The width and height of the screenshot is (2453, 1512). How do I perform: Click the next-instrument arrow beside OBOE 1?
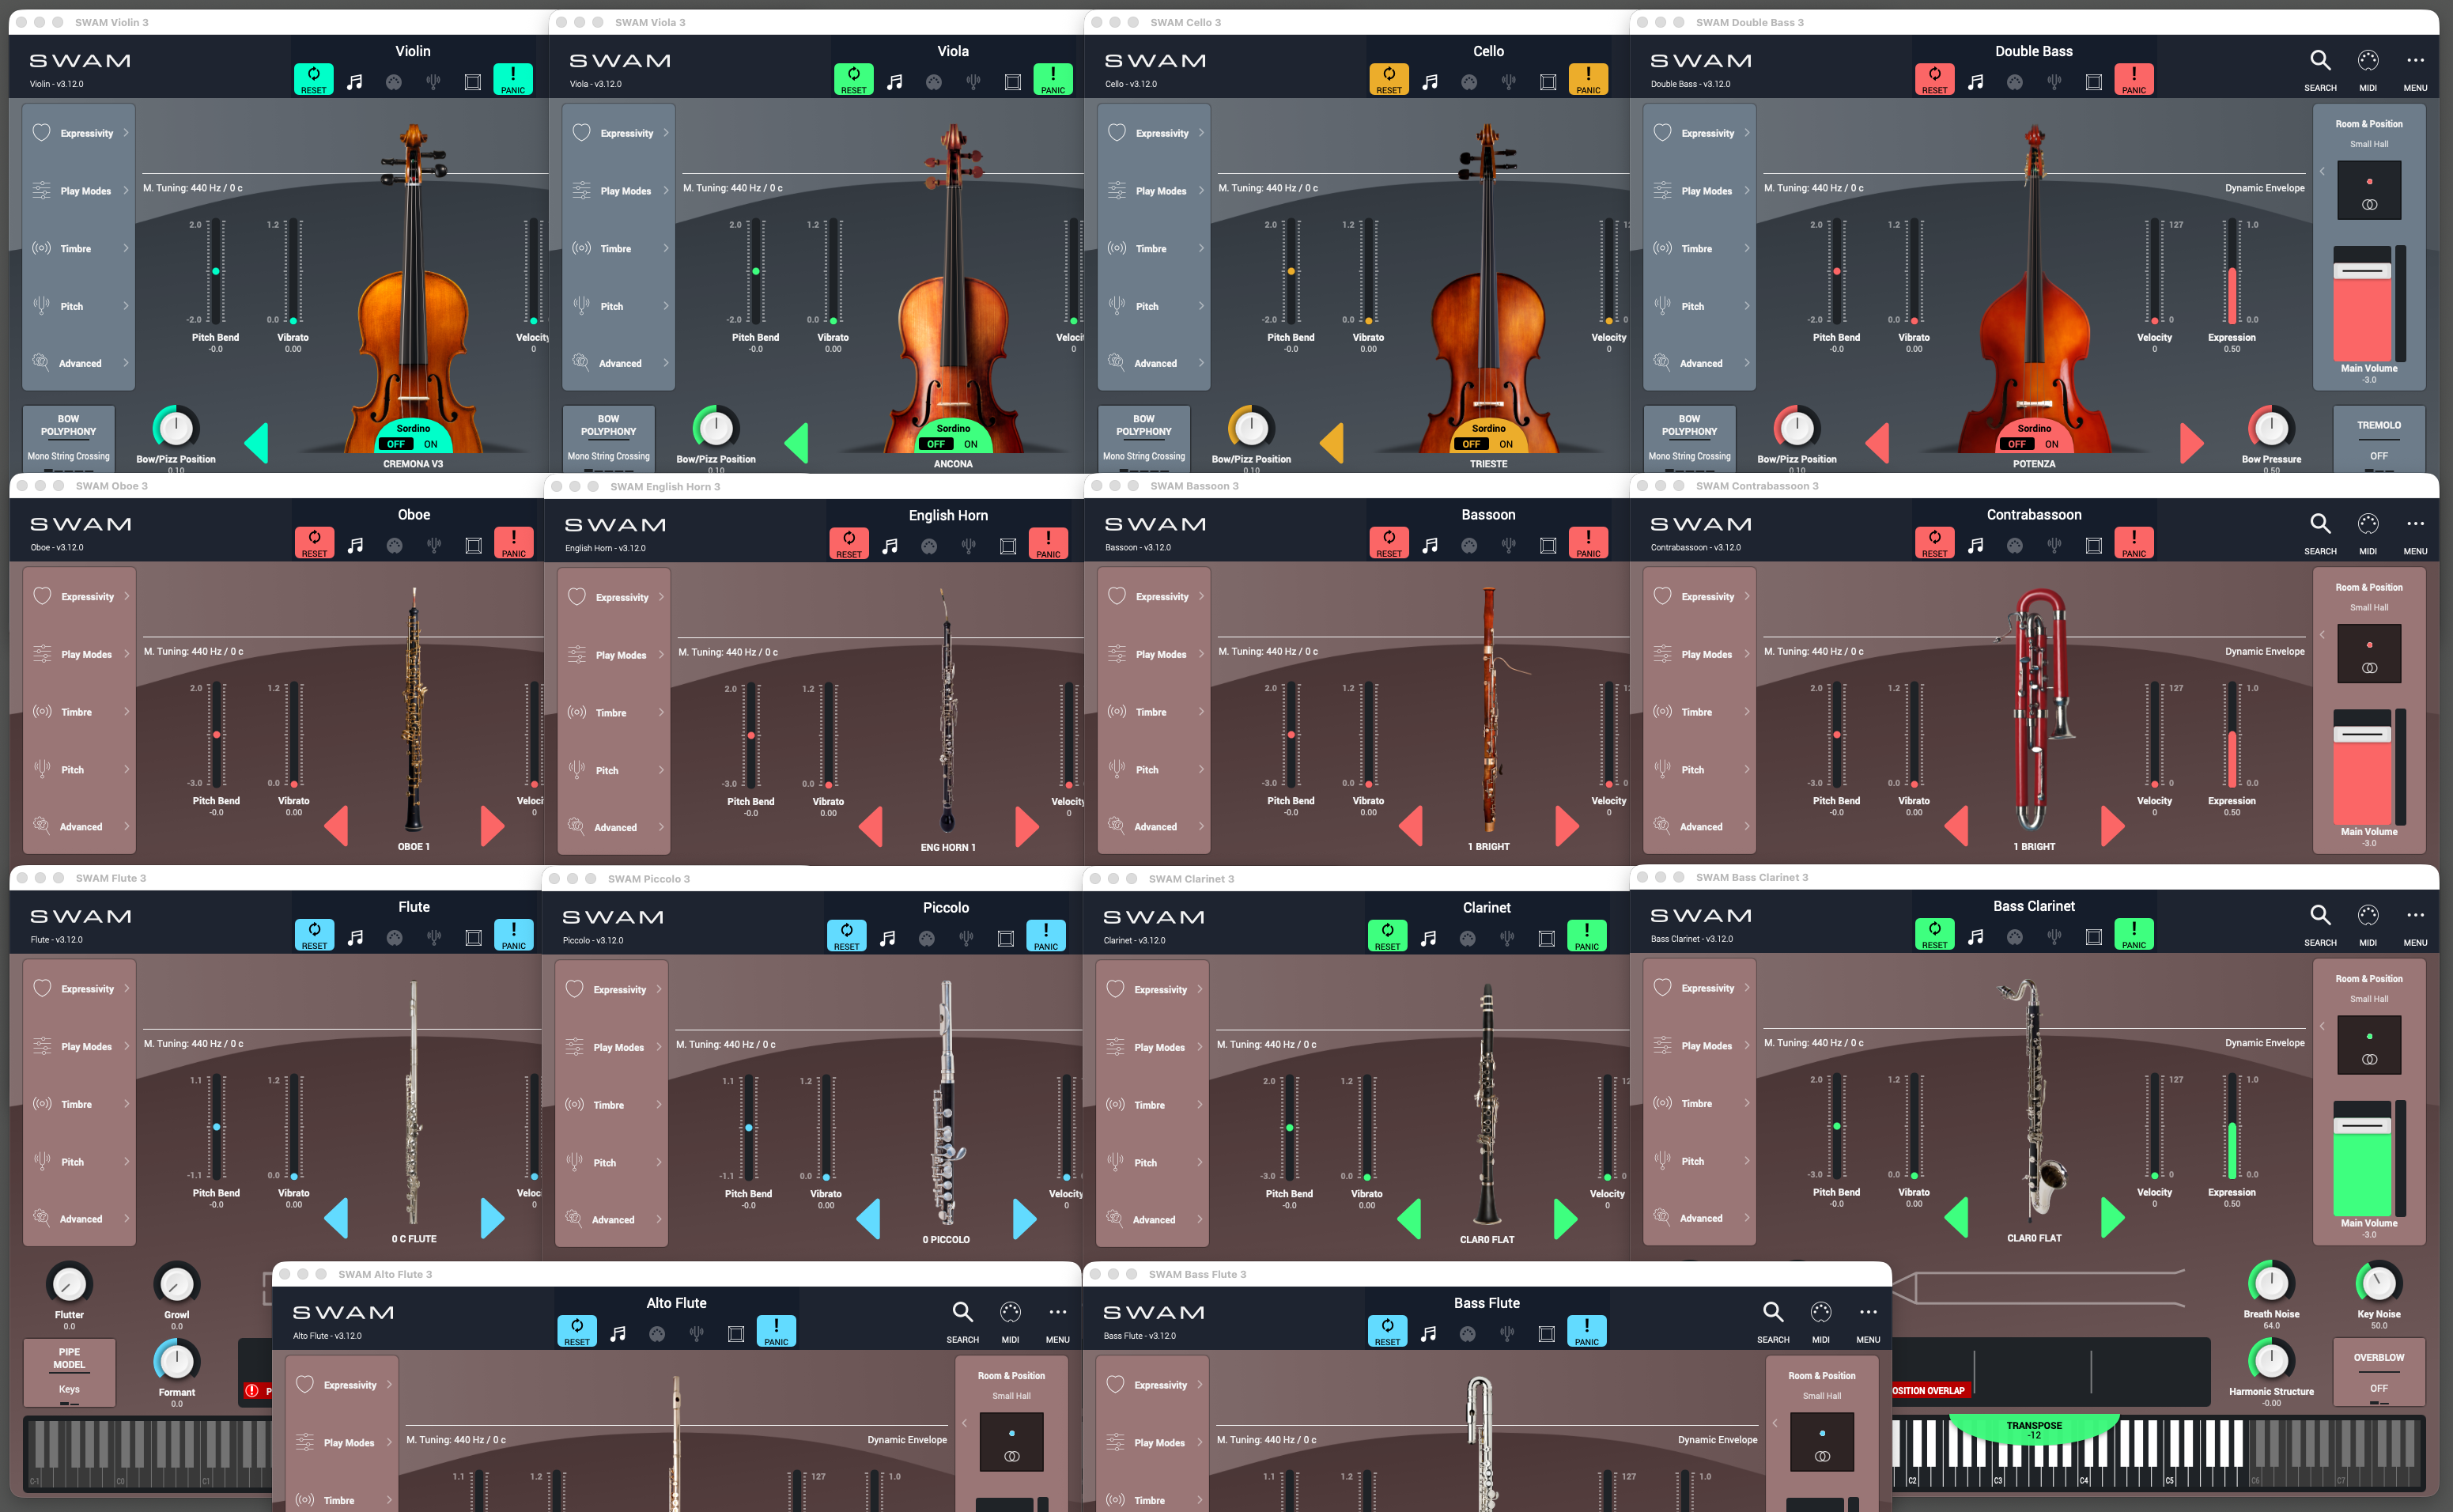pos(492,825)
